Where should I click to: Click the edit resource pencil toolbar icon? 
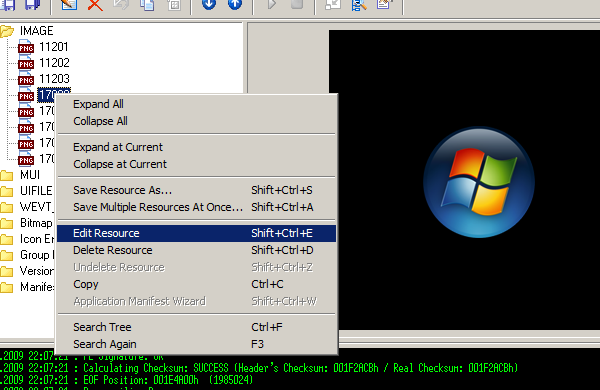click(x=69, y=5)
